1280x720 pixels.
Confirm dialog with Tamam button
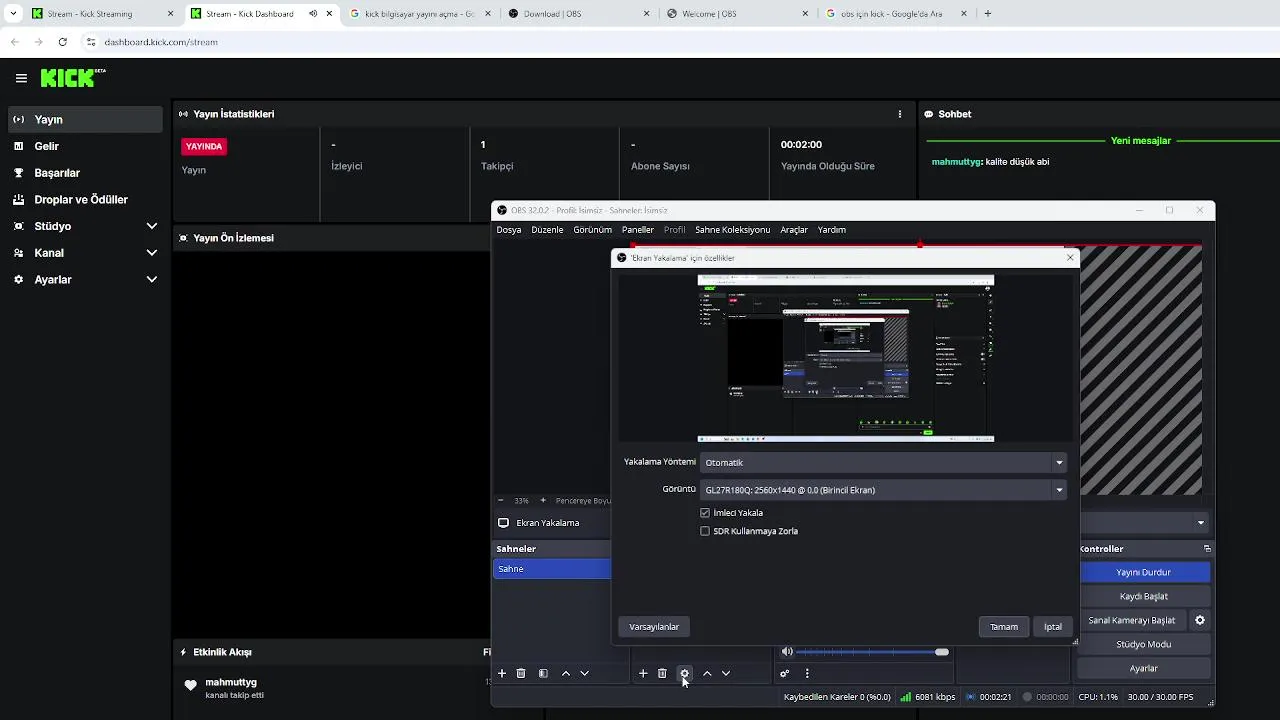(1004, 627)
